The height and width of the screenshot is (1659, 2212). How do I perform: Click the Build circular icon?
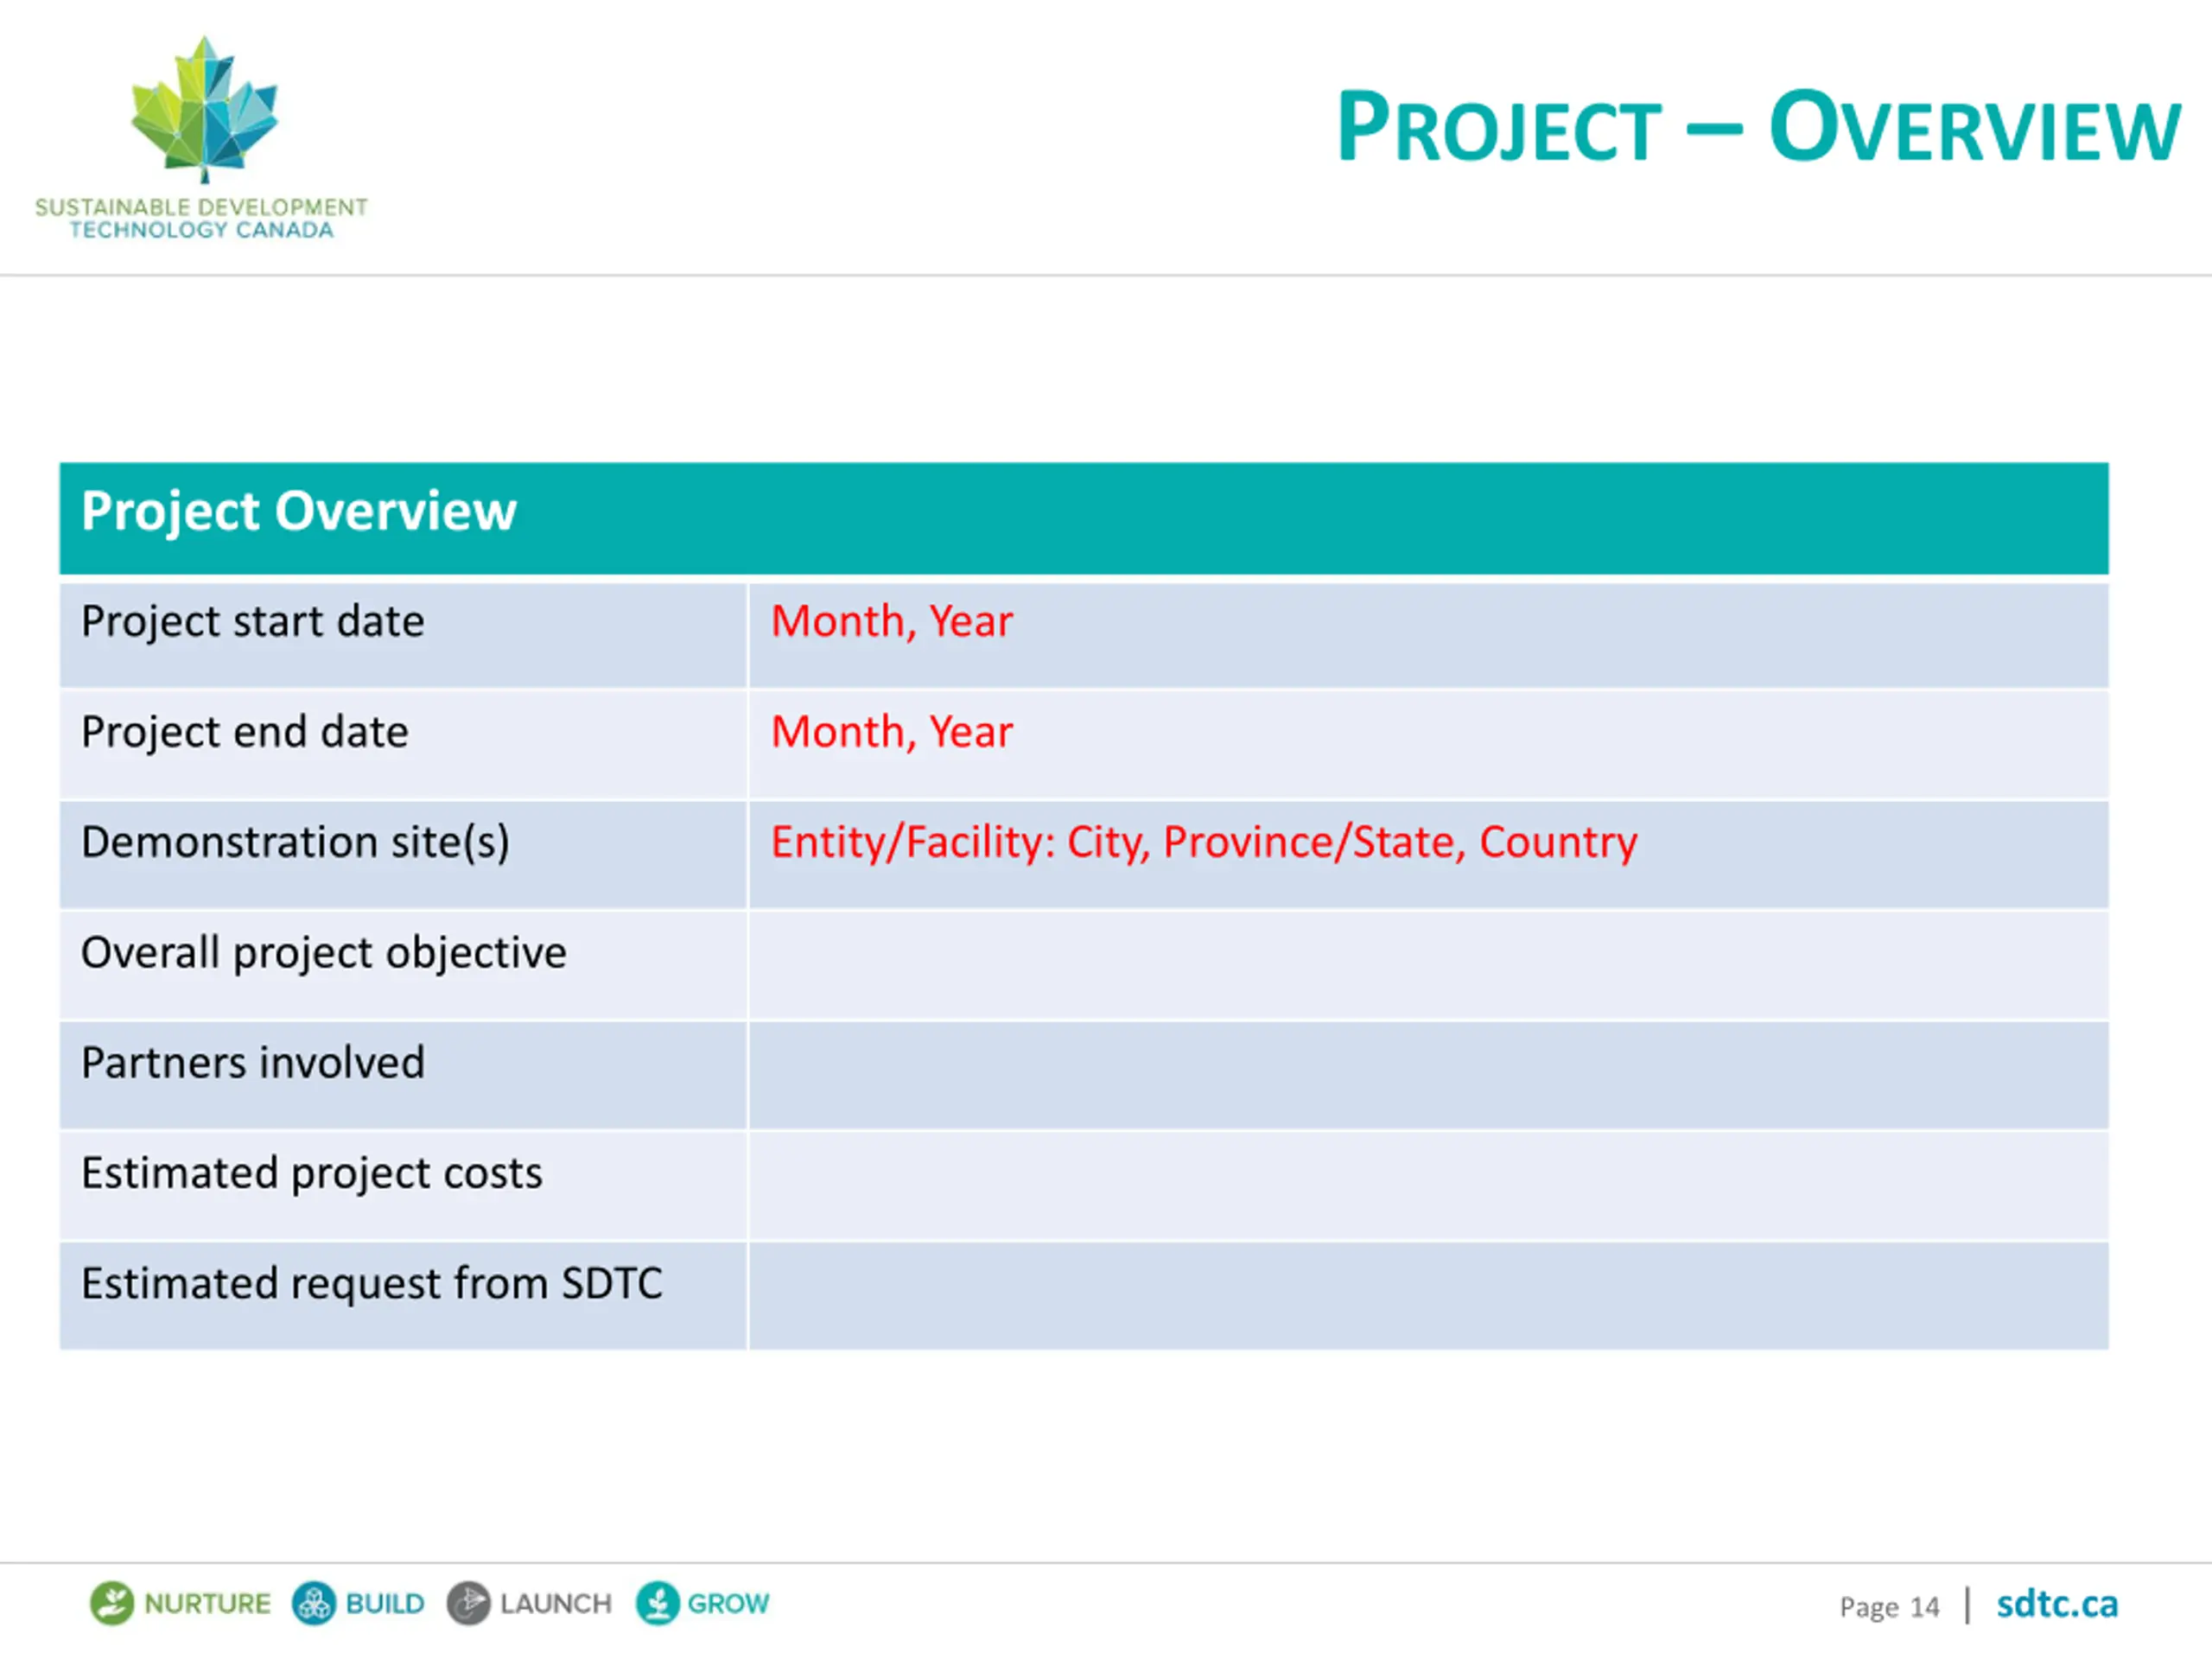314,1603
